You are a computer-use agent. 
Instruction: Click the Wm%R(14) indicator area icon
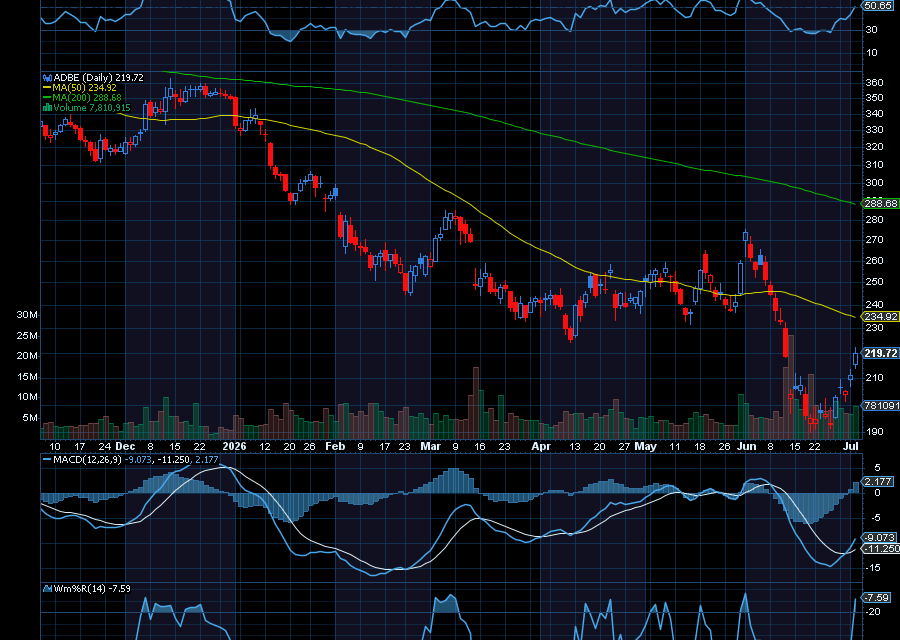coord(48,588)
